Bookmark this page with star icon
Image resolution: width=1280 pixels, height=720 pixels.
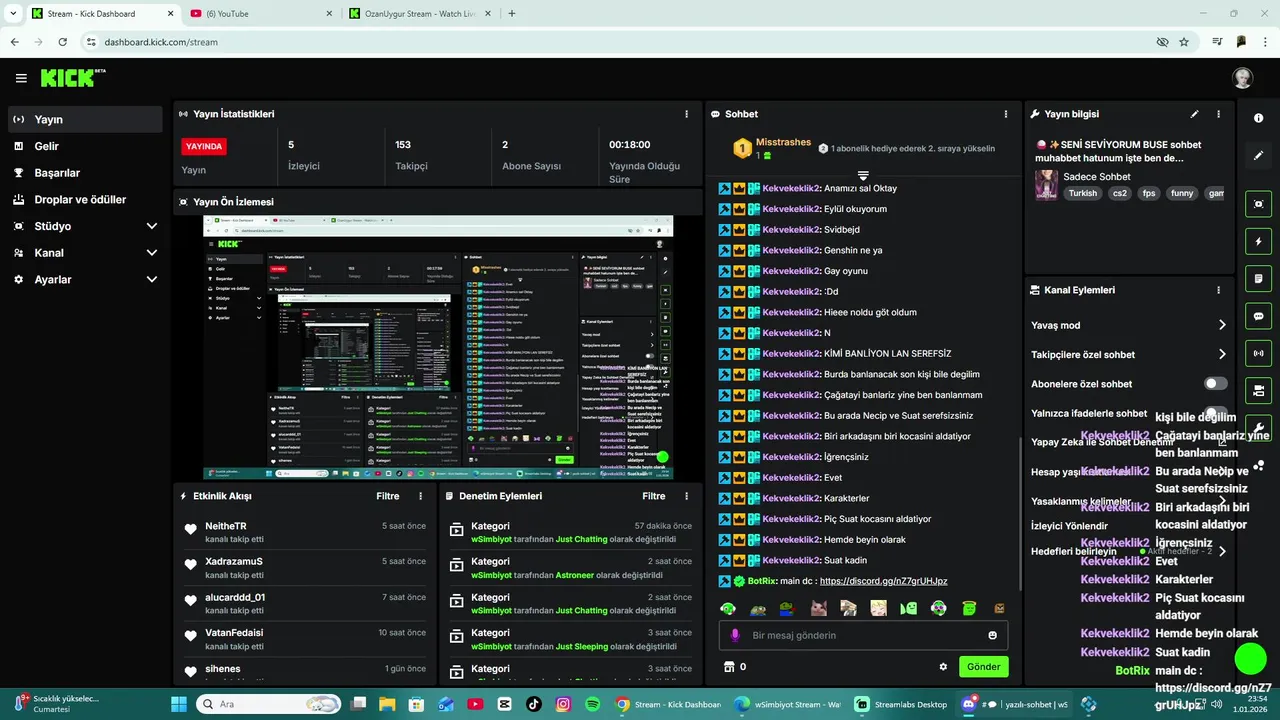pyautogui.click(x=1184, y=42)
